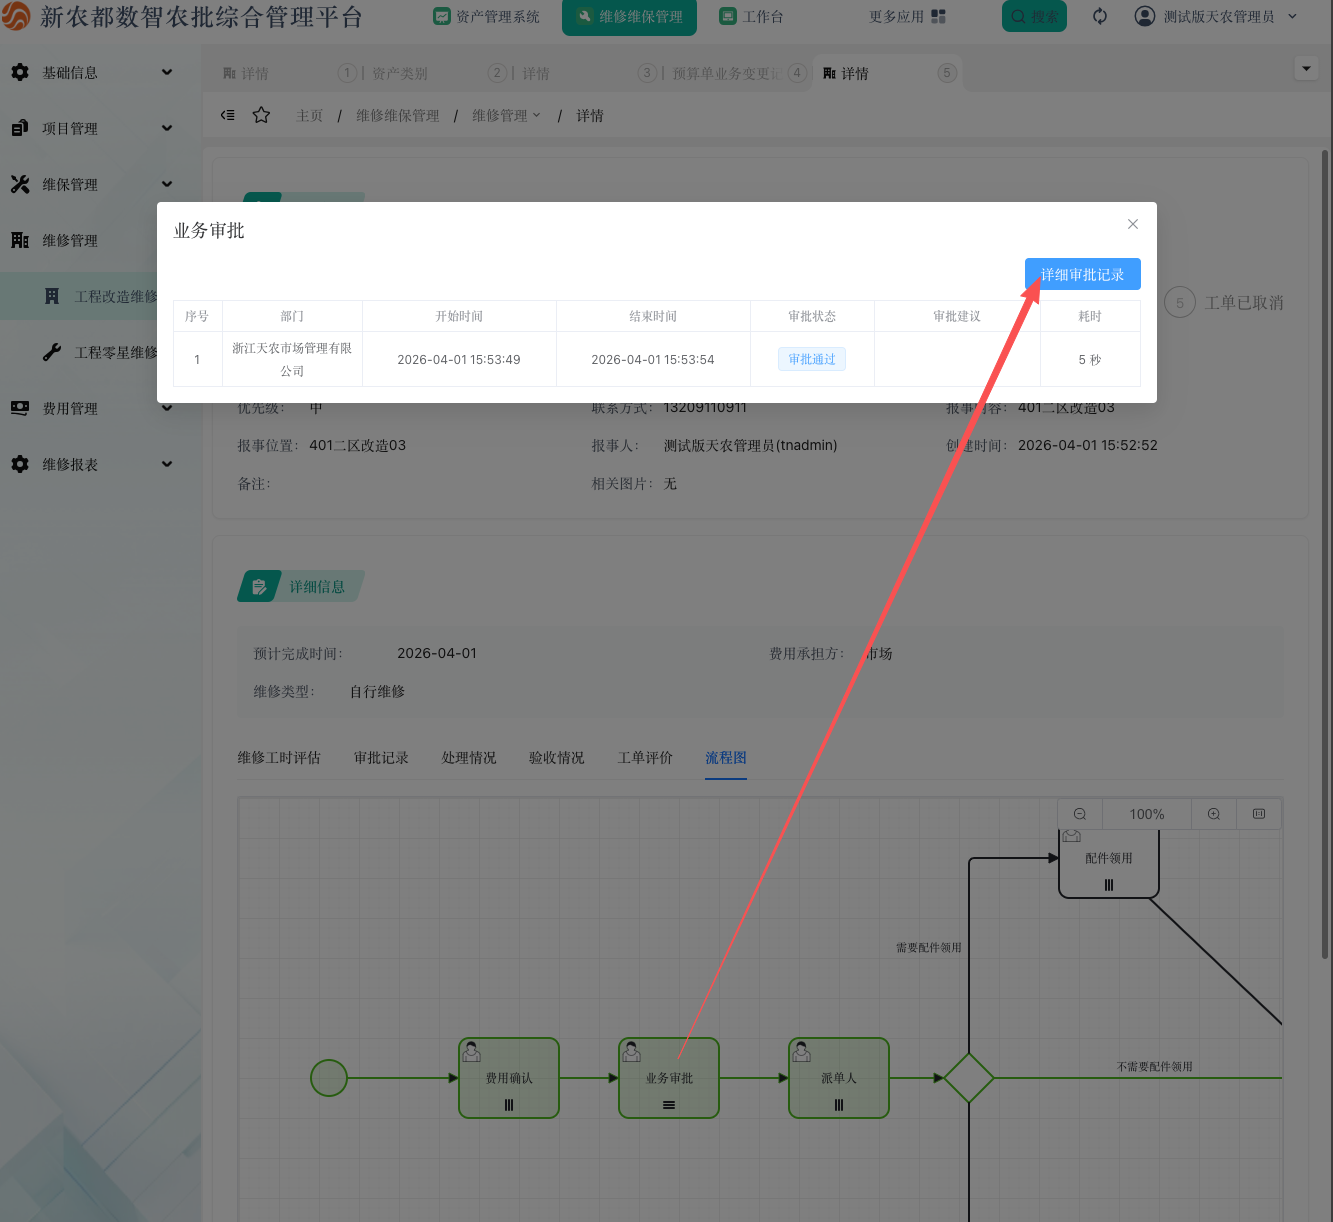Open the page tabs dropdown arrow

pos(1305,68)
